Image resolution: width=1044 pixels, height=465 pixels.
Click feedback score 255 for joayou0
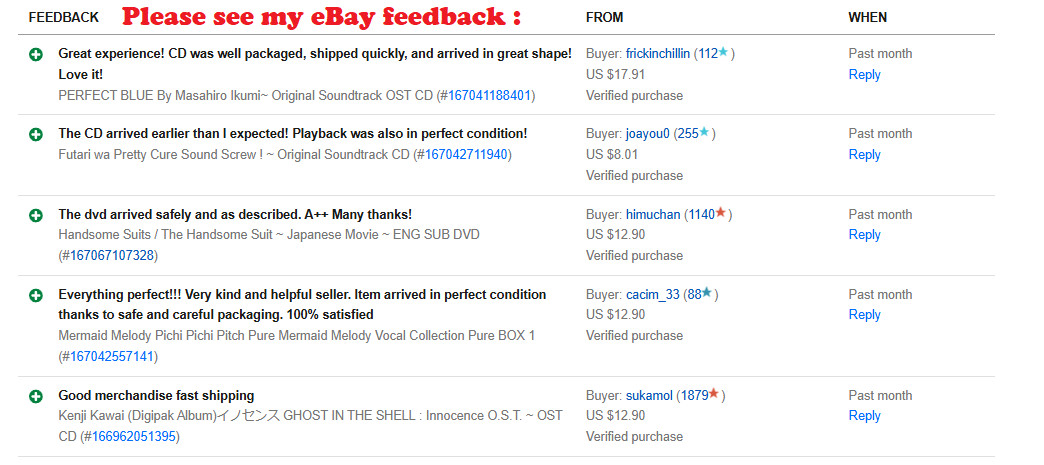click(x=688, y=134)
